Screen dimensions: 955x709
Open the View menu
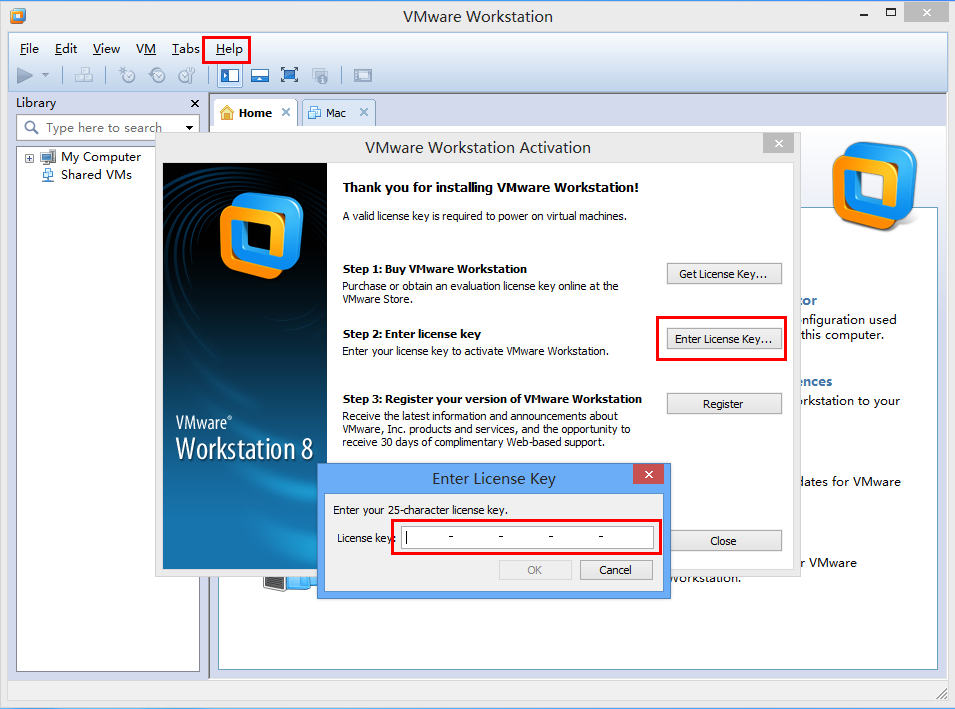tap(106, 49)
